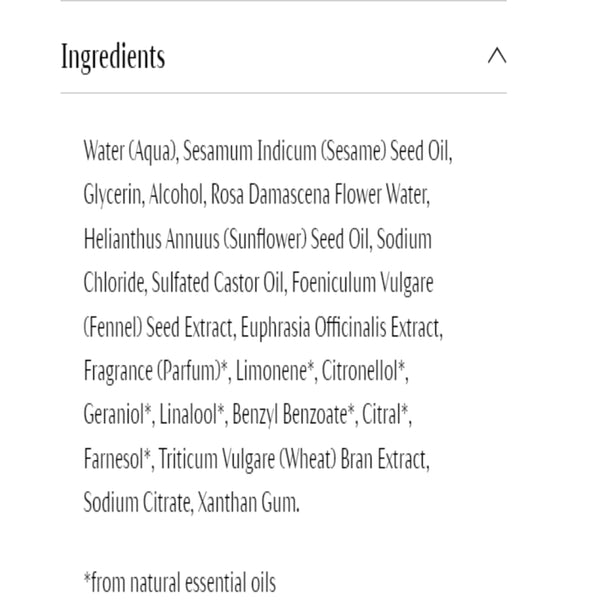The width and height of the screenshot is (600, 600).
Task: Click 'Sesamum Indicum (Sesame) Seed Oil' text
Action: (x=317, y=152)
